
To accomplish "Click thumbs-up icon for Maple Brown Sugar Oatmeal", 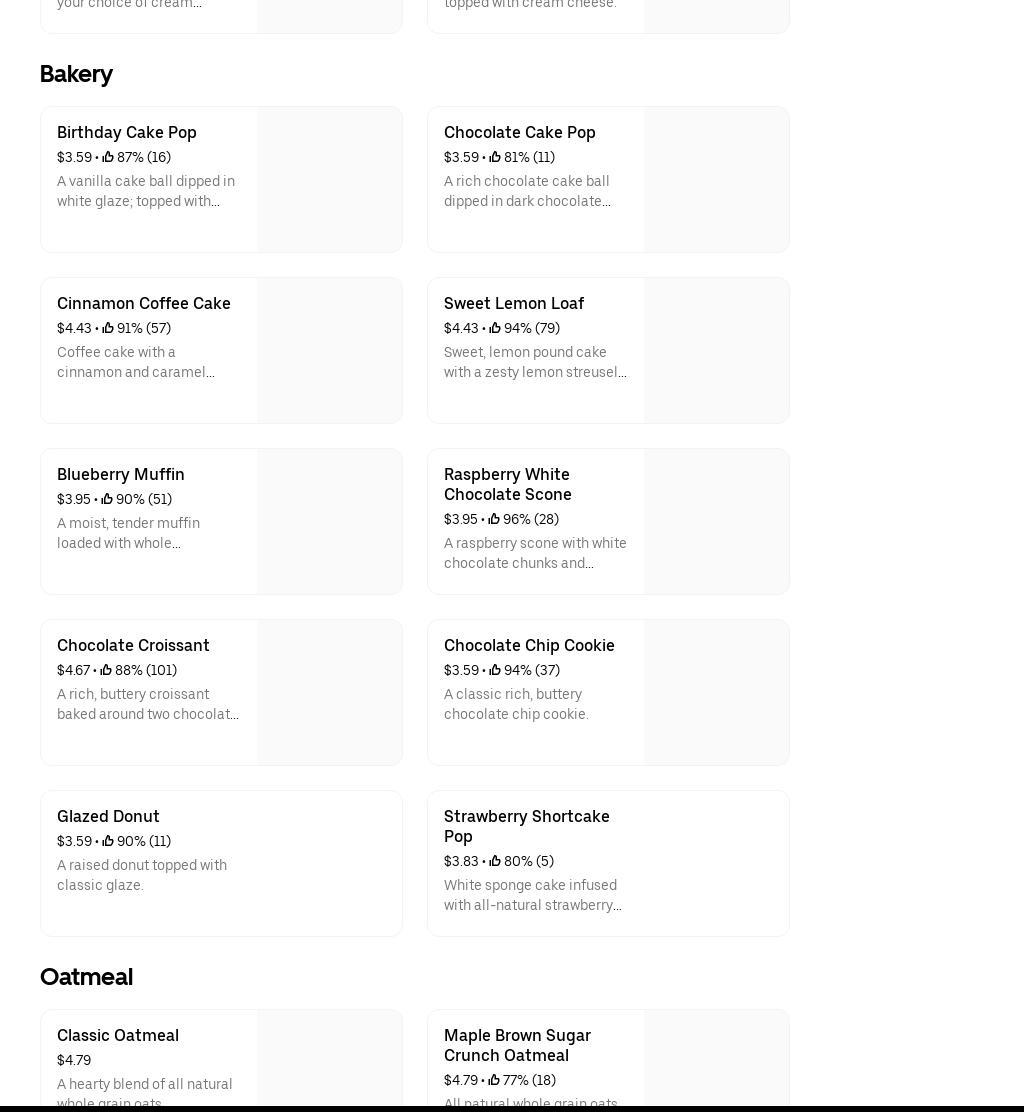I will 494,1080.
